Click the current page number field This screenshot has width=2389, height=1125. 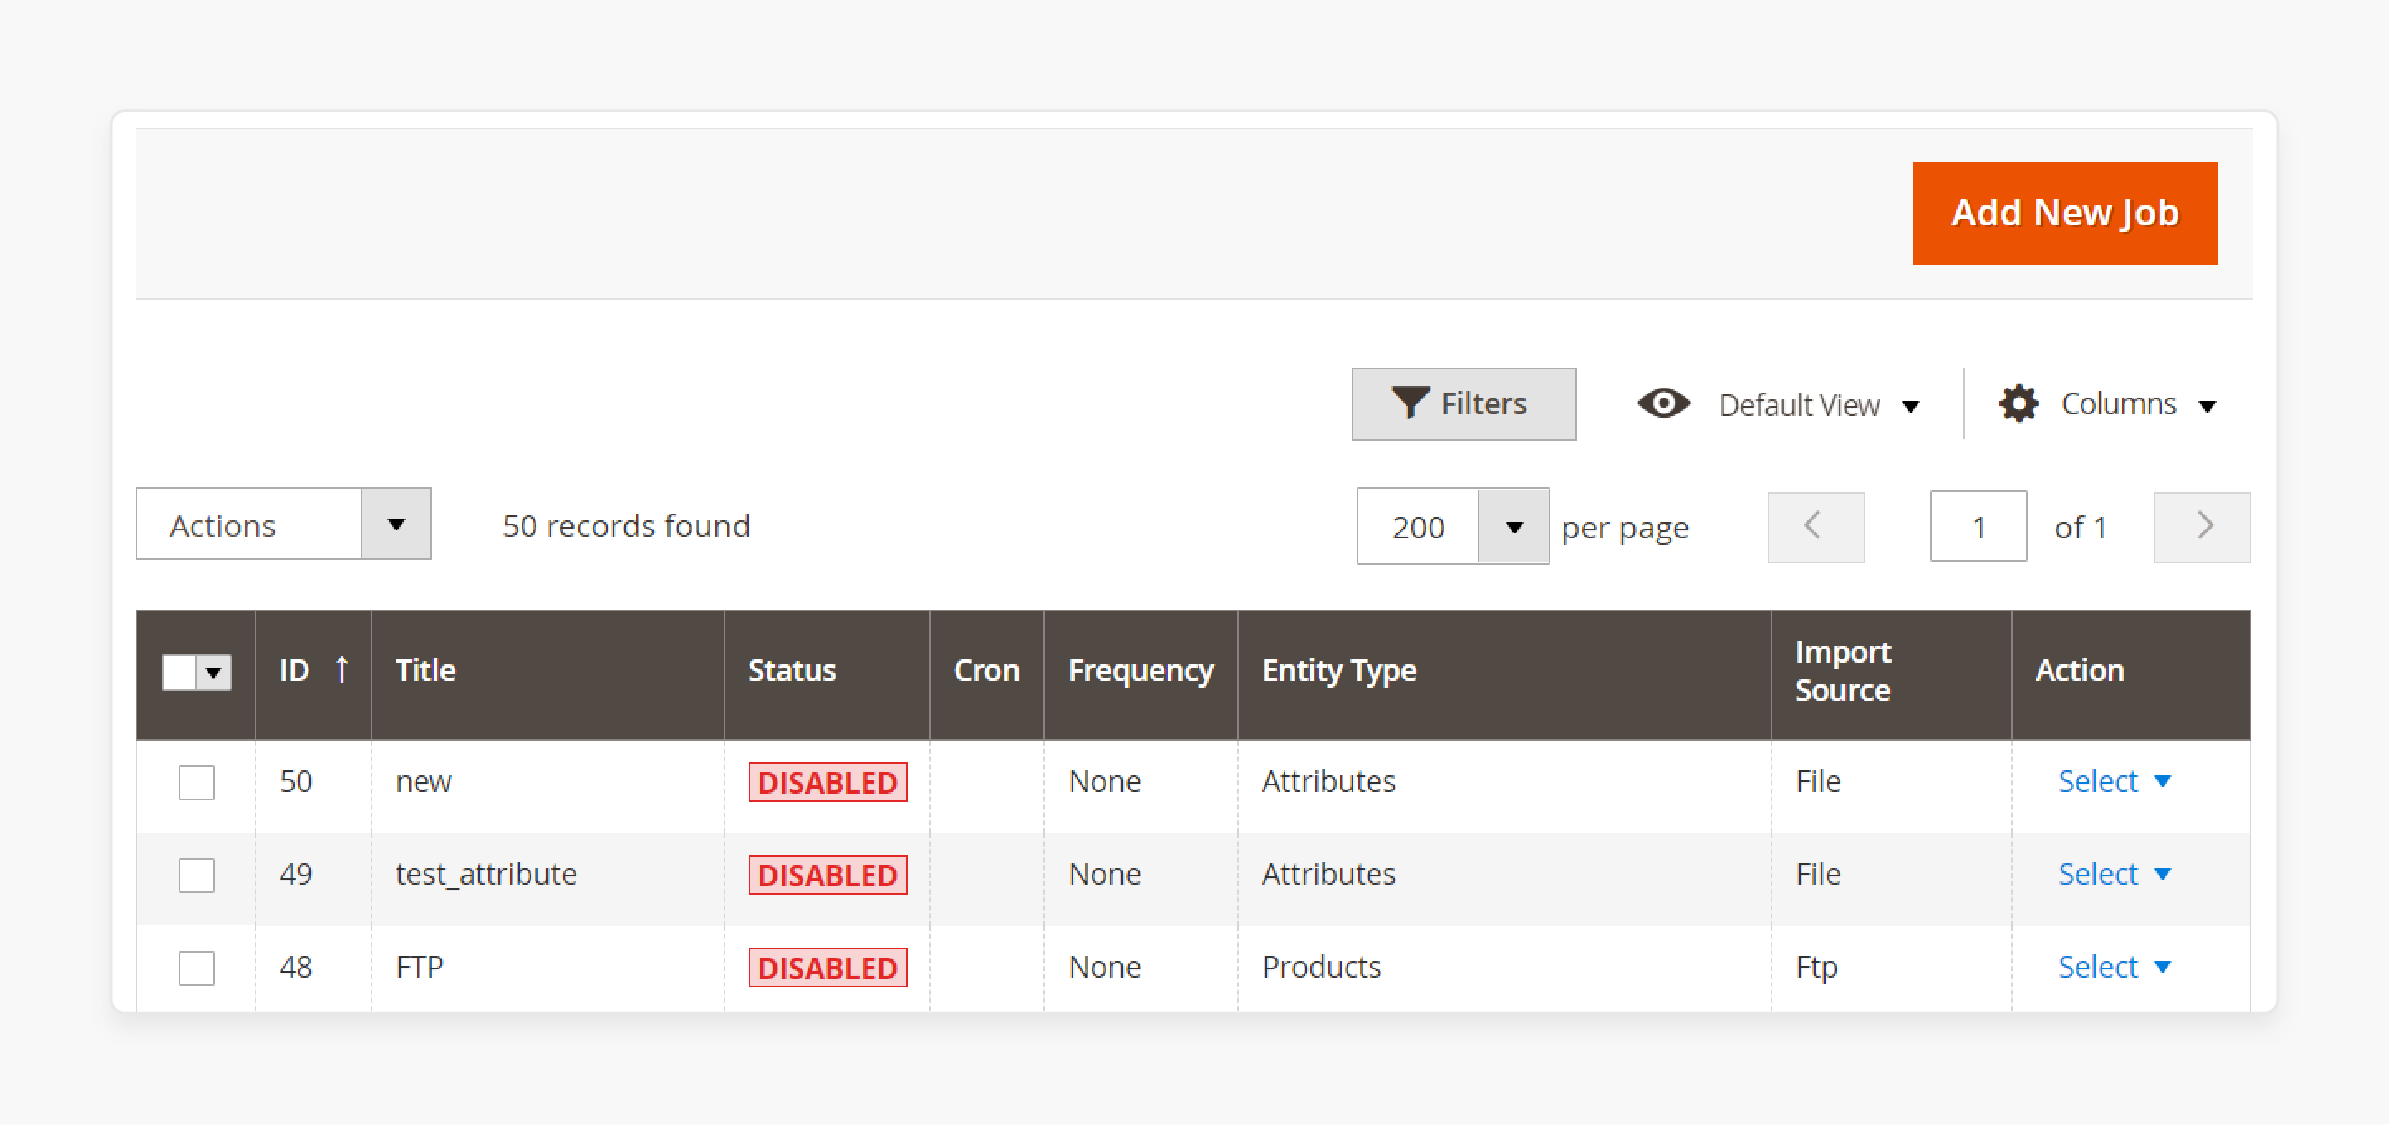point(1978,527)
